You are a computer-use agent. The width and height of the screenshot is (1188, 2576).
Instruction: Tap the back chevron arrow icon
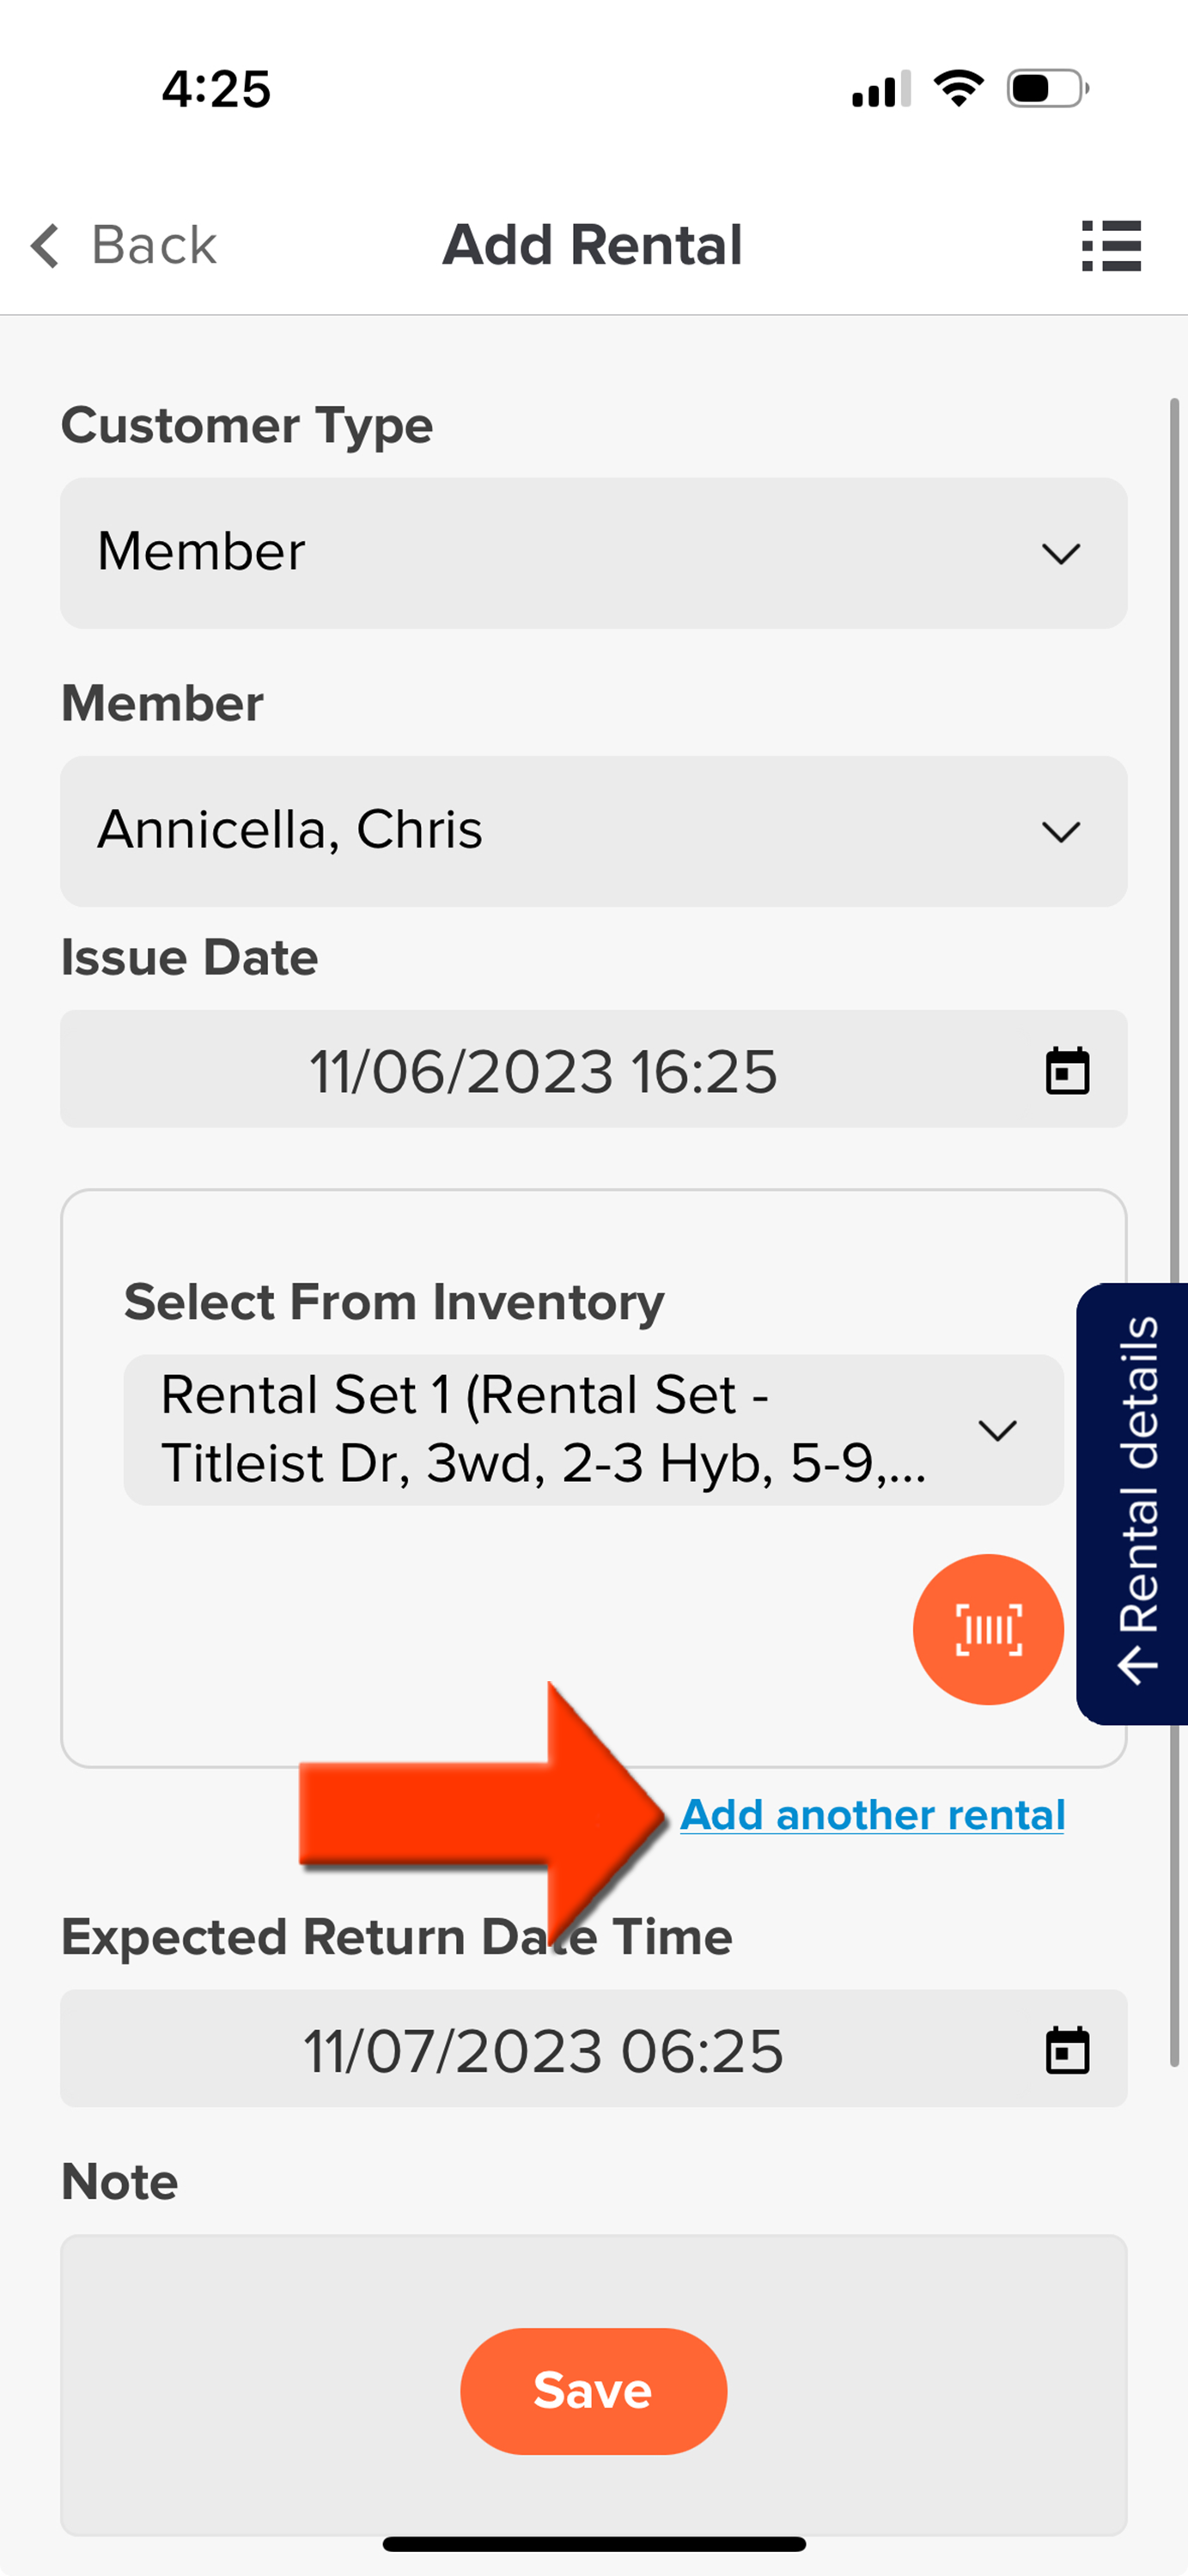point(45,245)
